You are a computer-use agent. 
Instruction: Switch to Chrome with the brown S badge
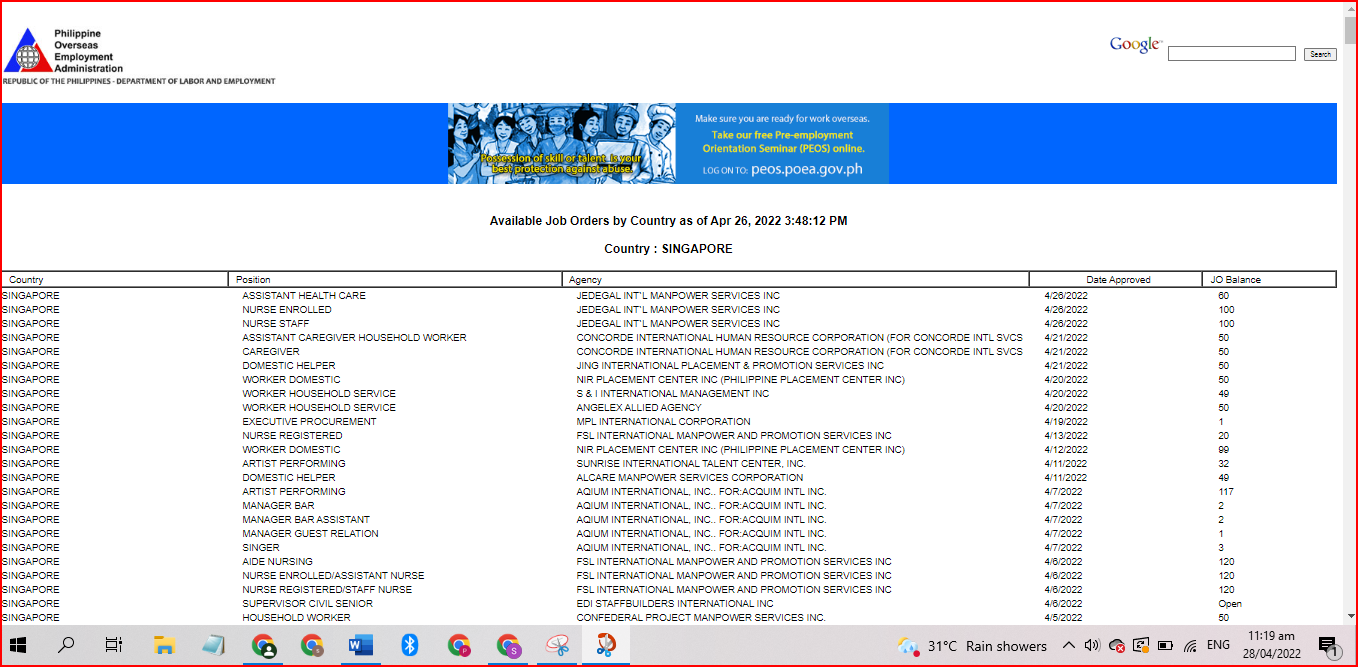pos(312,645)
